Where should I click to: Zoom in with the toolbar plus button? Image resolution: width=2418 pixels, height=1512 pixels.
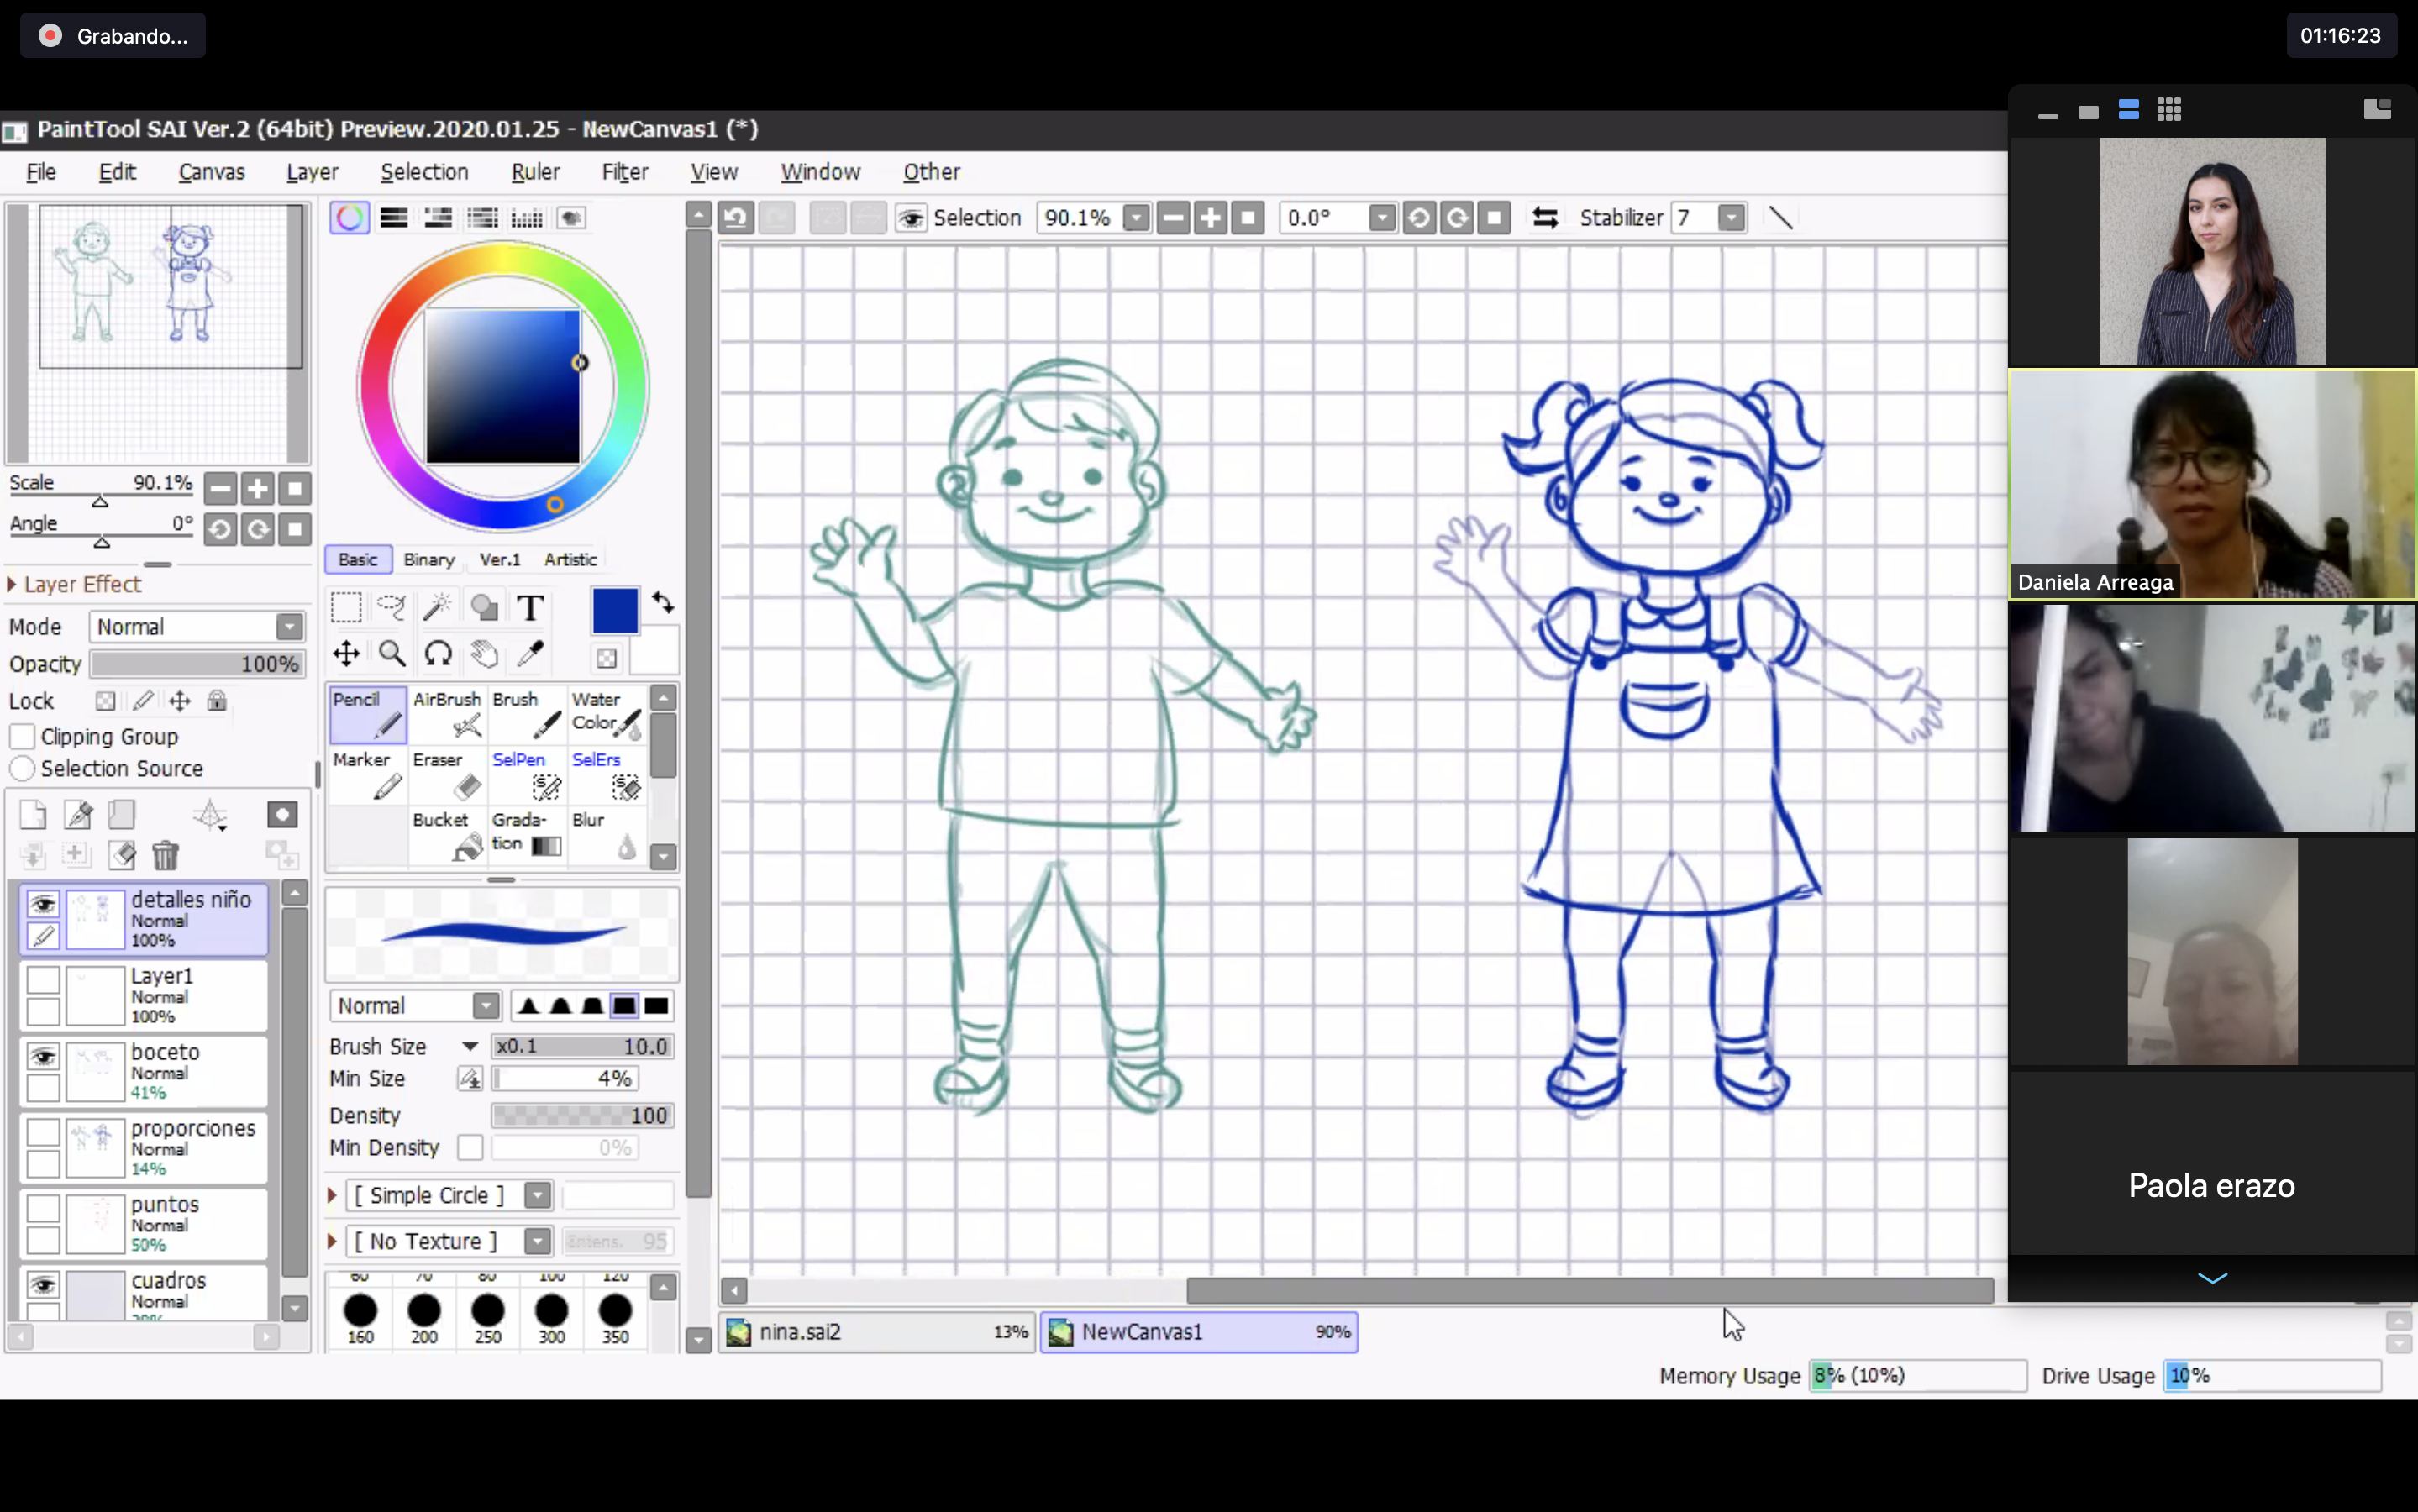[1210, 217]
